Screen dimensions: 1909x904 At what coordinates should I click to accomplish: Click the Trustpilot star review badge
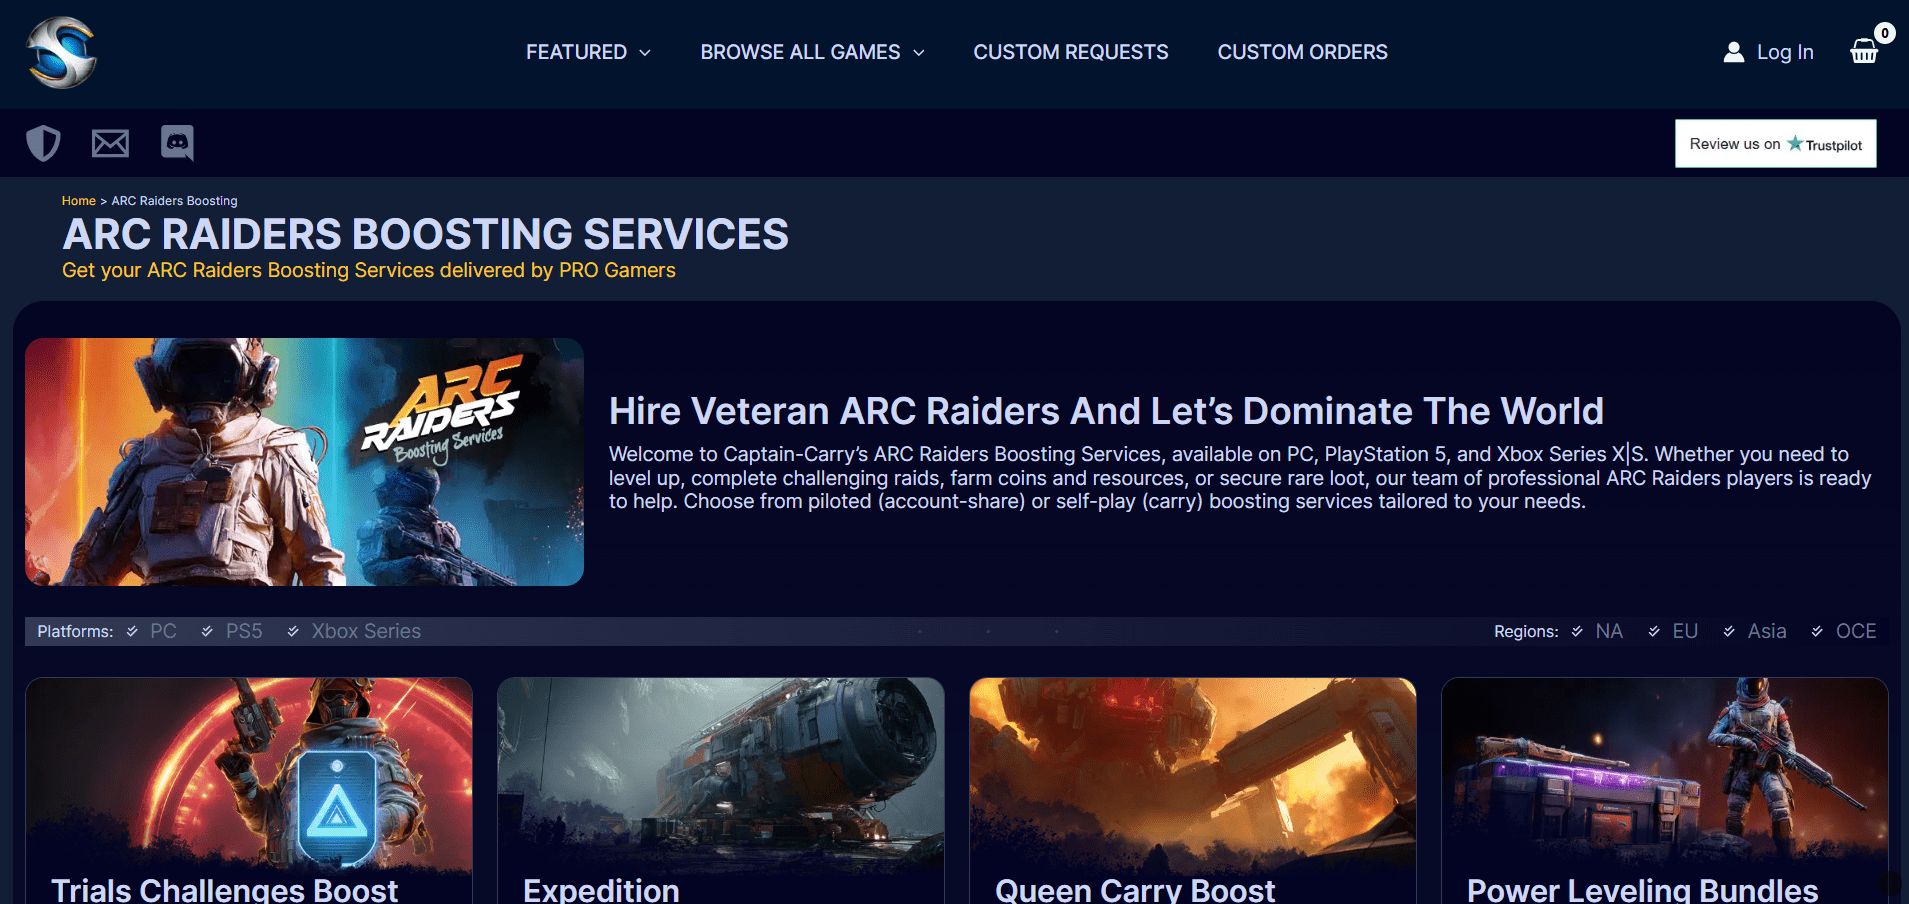tap(1775, 144)
